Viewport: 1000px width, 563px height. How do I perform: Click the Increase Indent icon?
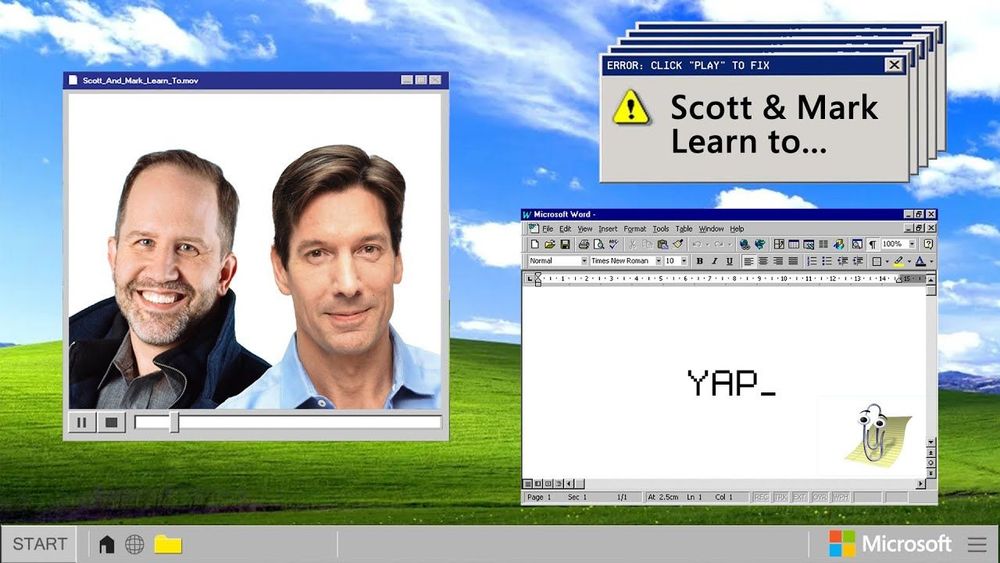click(858, 261)
